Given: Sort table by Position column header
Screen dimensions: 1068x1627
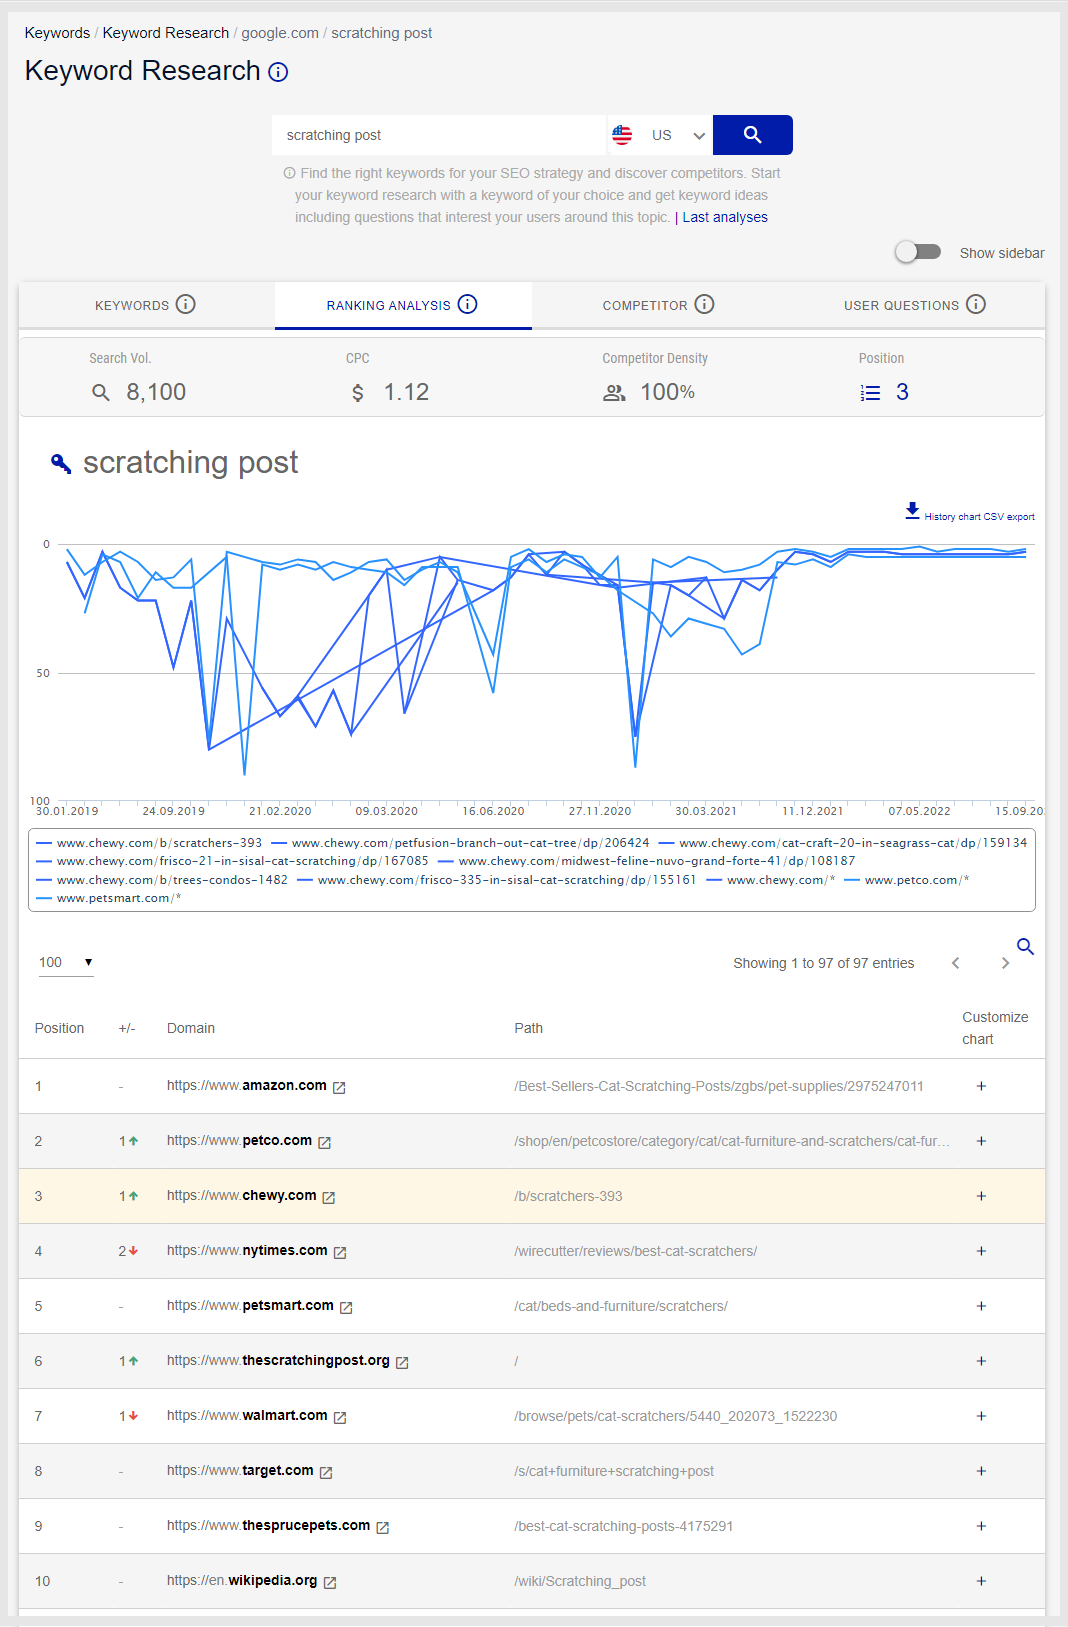Looking at the screenshot, I should 60,1028.
